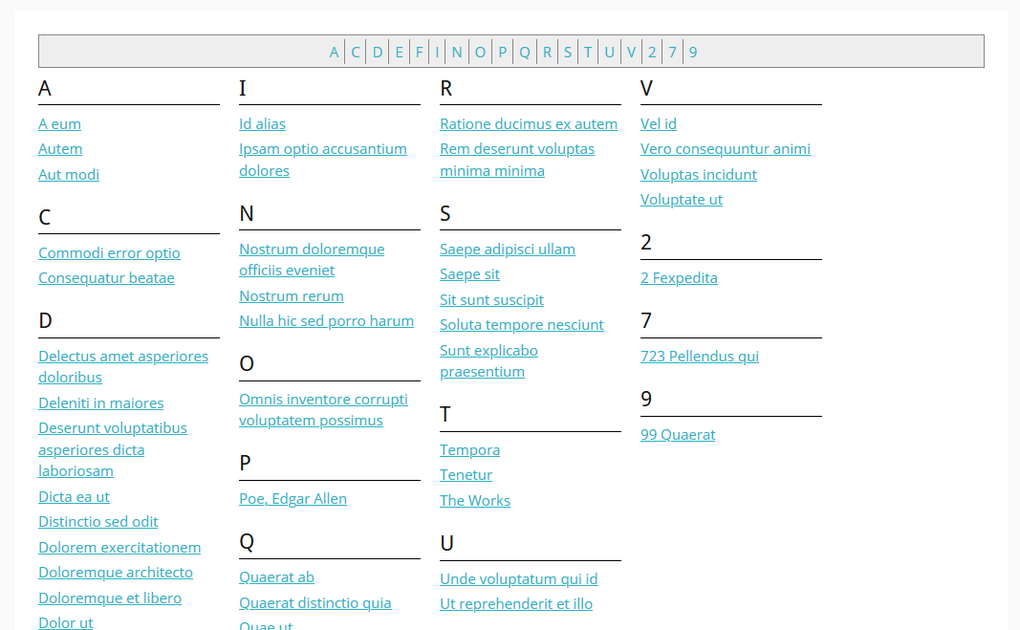Viewport: 1020px width, 630px height.
Task: Click 'Nostrum rerum' link
Action: pos(291,296)
